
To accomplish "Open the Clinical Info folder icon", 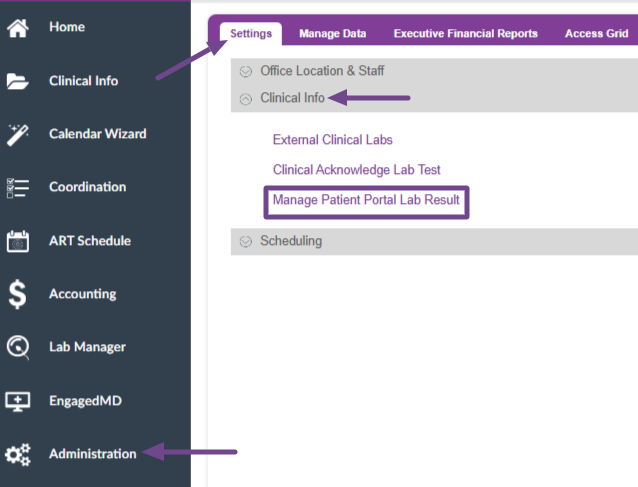I will [17, 81].
